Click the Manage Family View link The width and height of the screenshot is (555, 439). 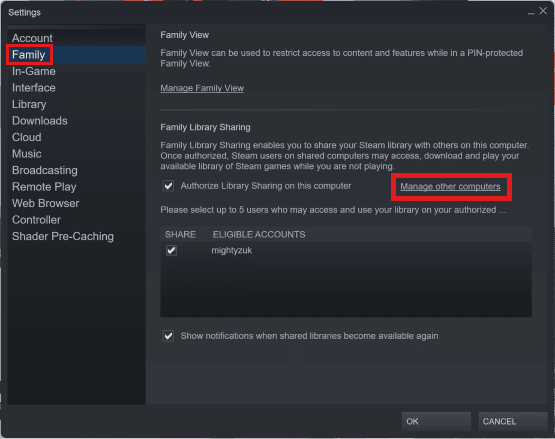pyautogui.click(x=202, y=88)
